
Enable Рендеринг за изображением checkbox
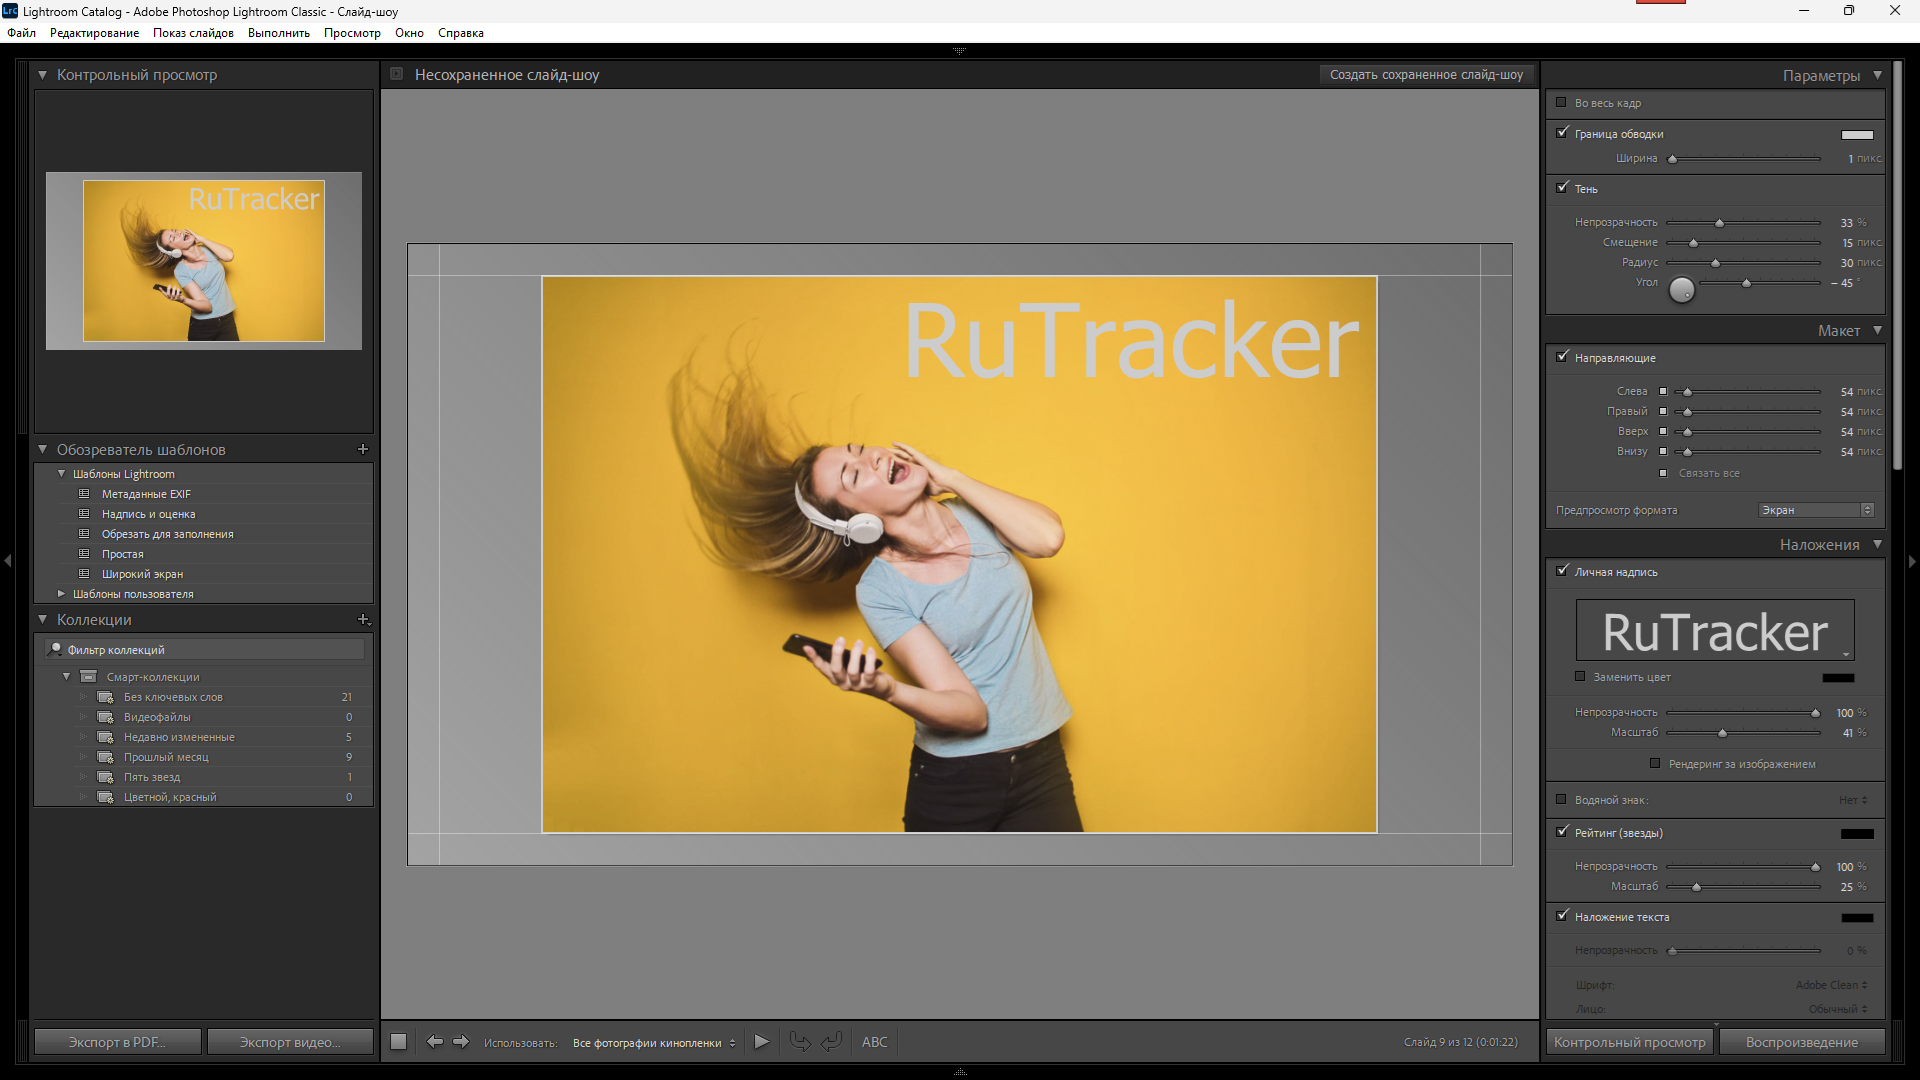(x=1655, y=764)
